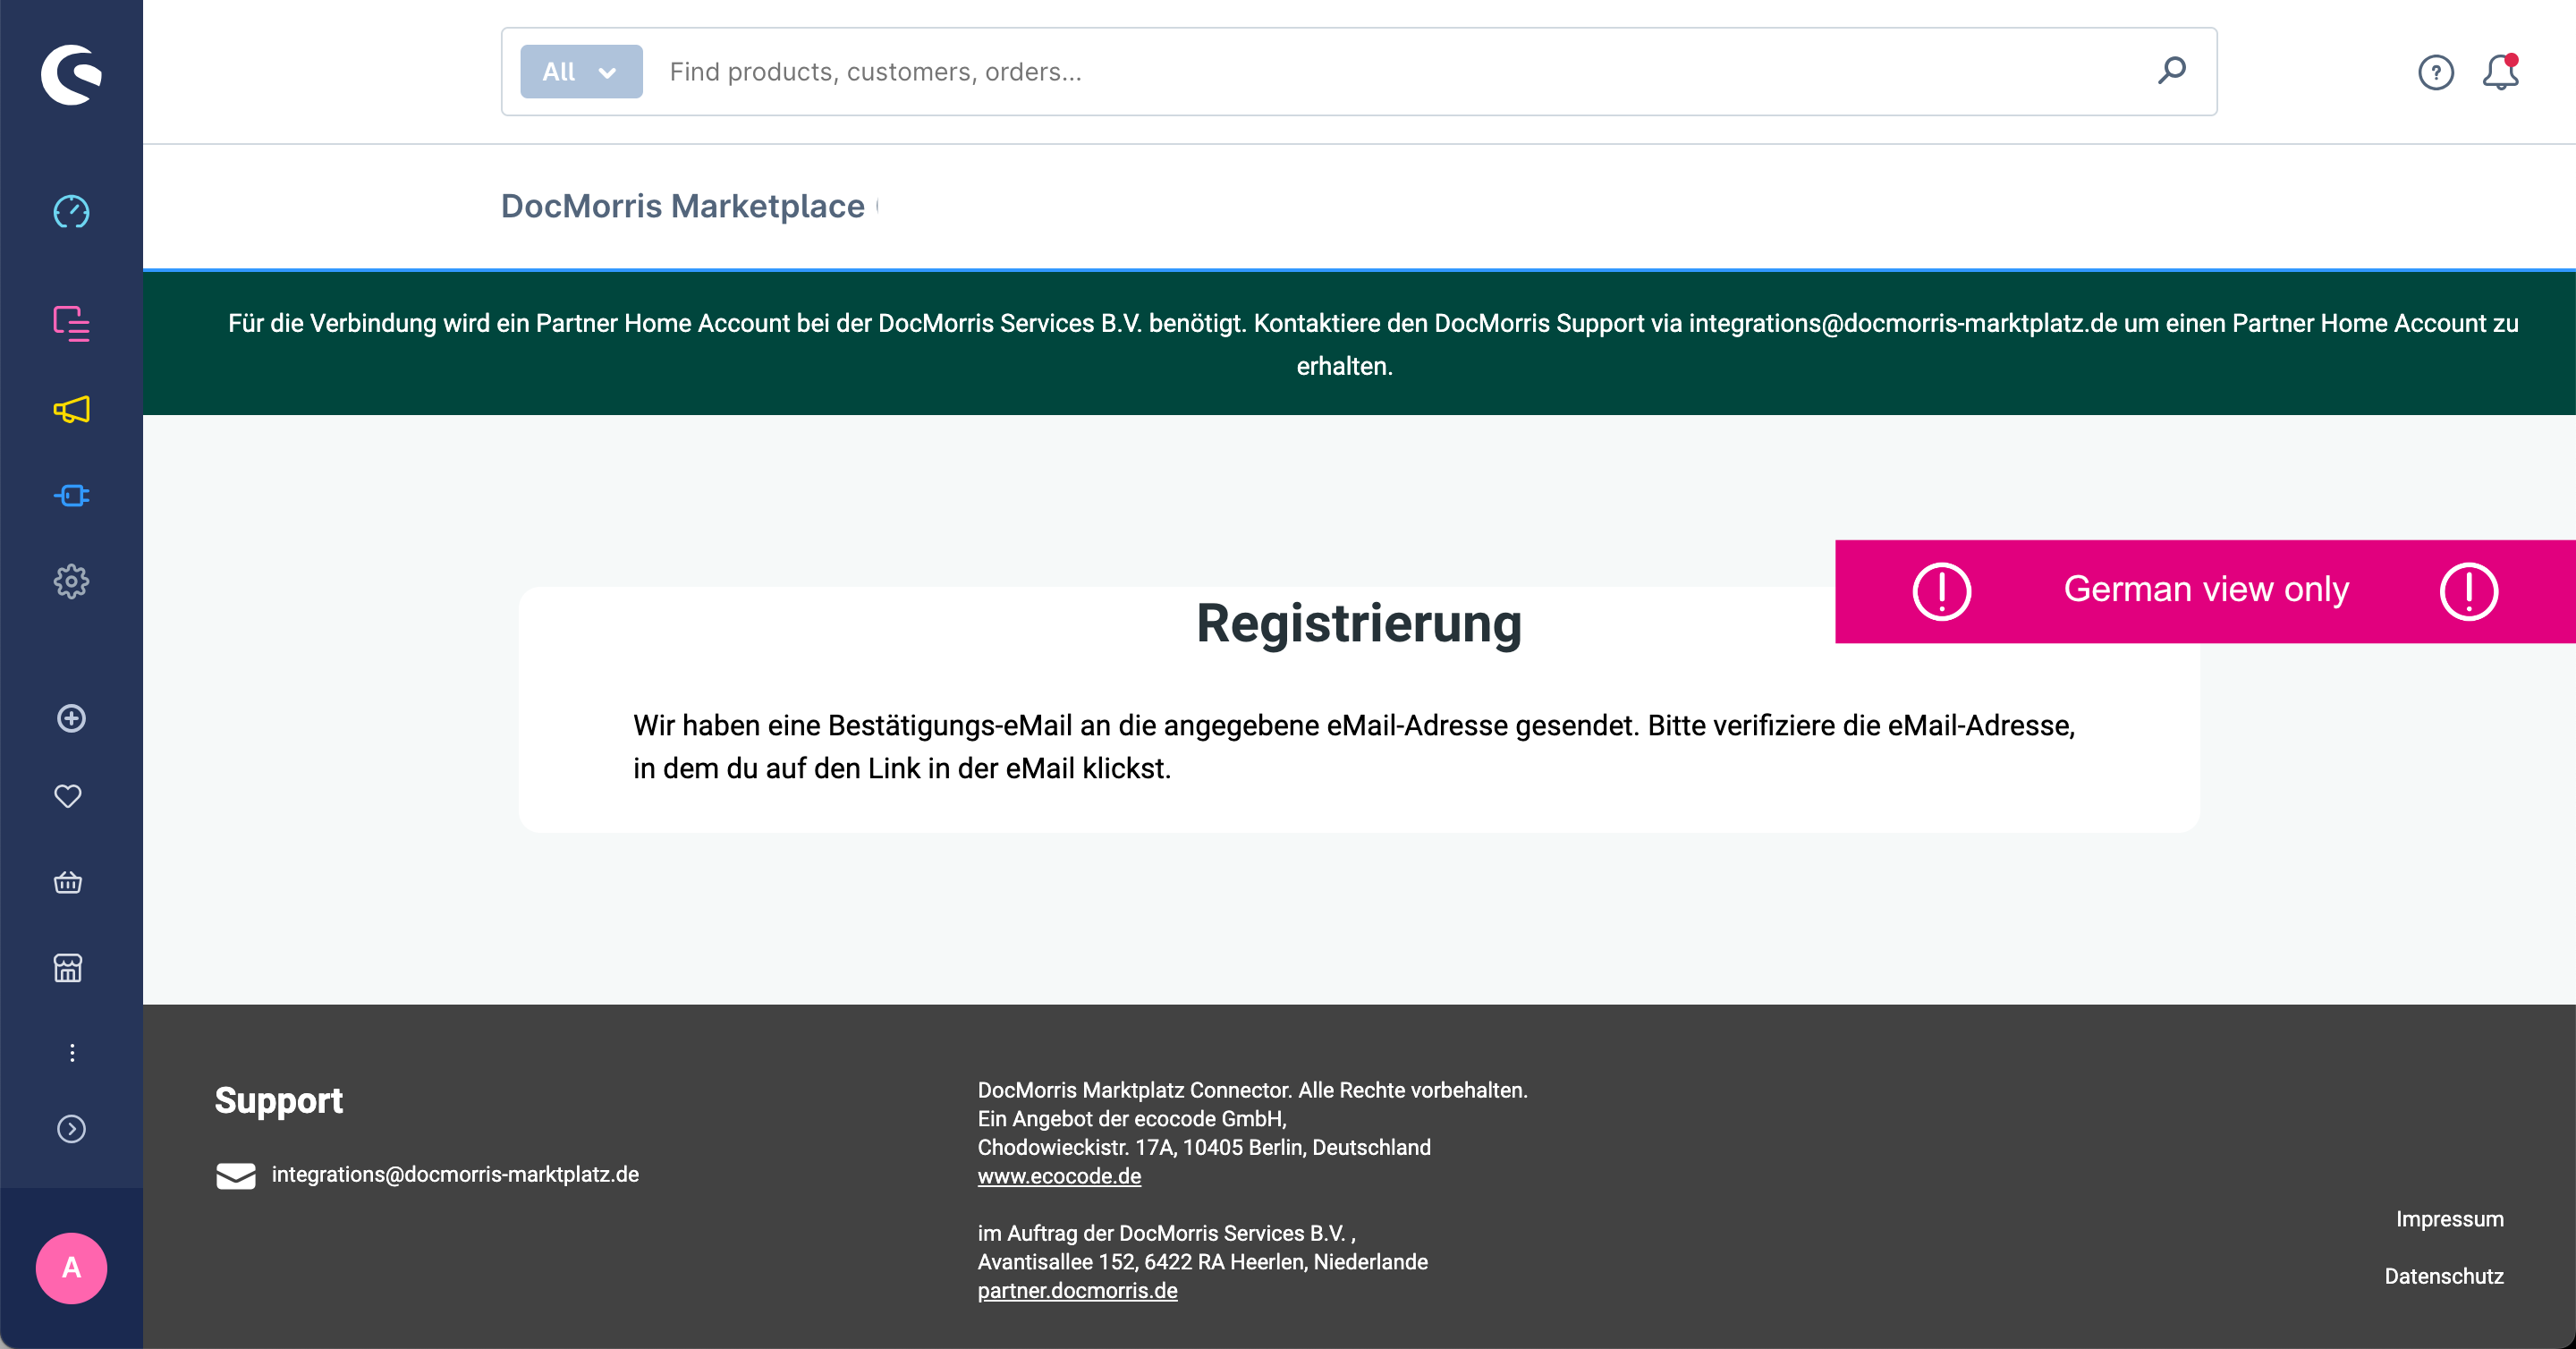Screen dimensions: 2576x1349
Task: Open the integrations@docmorris-marktplatz.de footer link
Action: (455, 1175)
